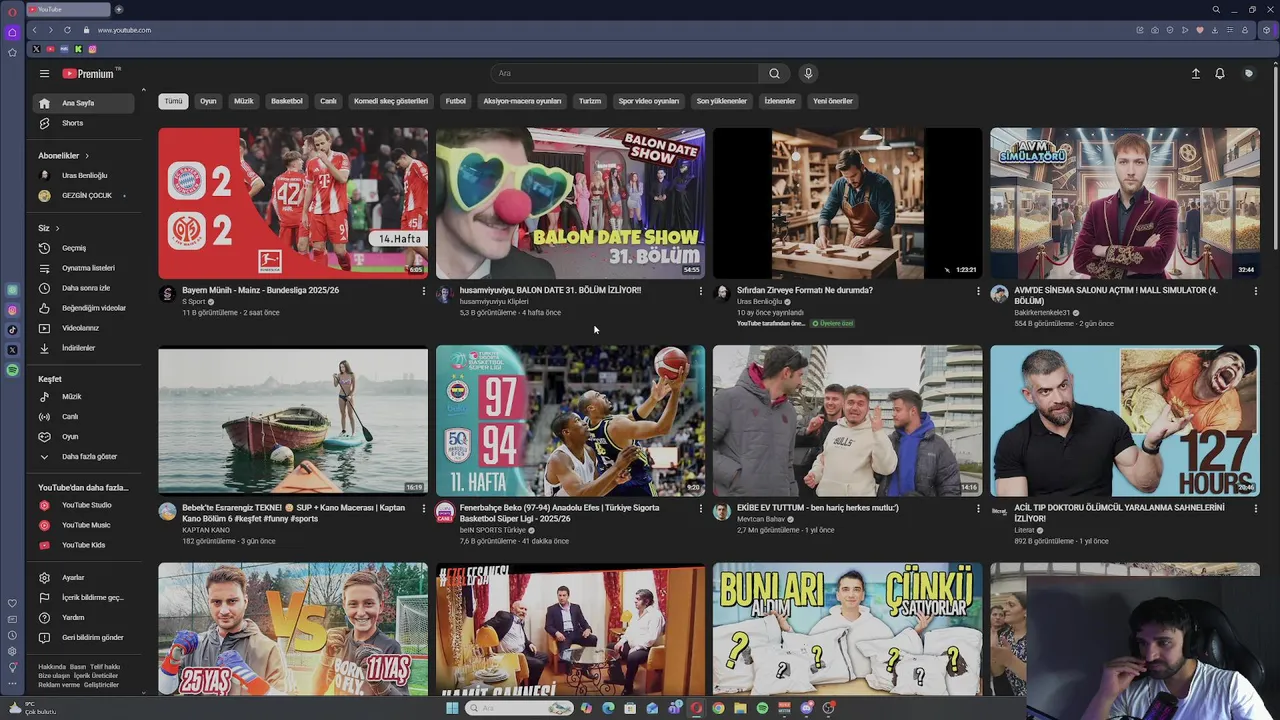1280x720 pixels.
Task: Expand the Abonelikler section arrow
Action: click(87, 156)
